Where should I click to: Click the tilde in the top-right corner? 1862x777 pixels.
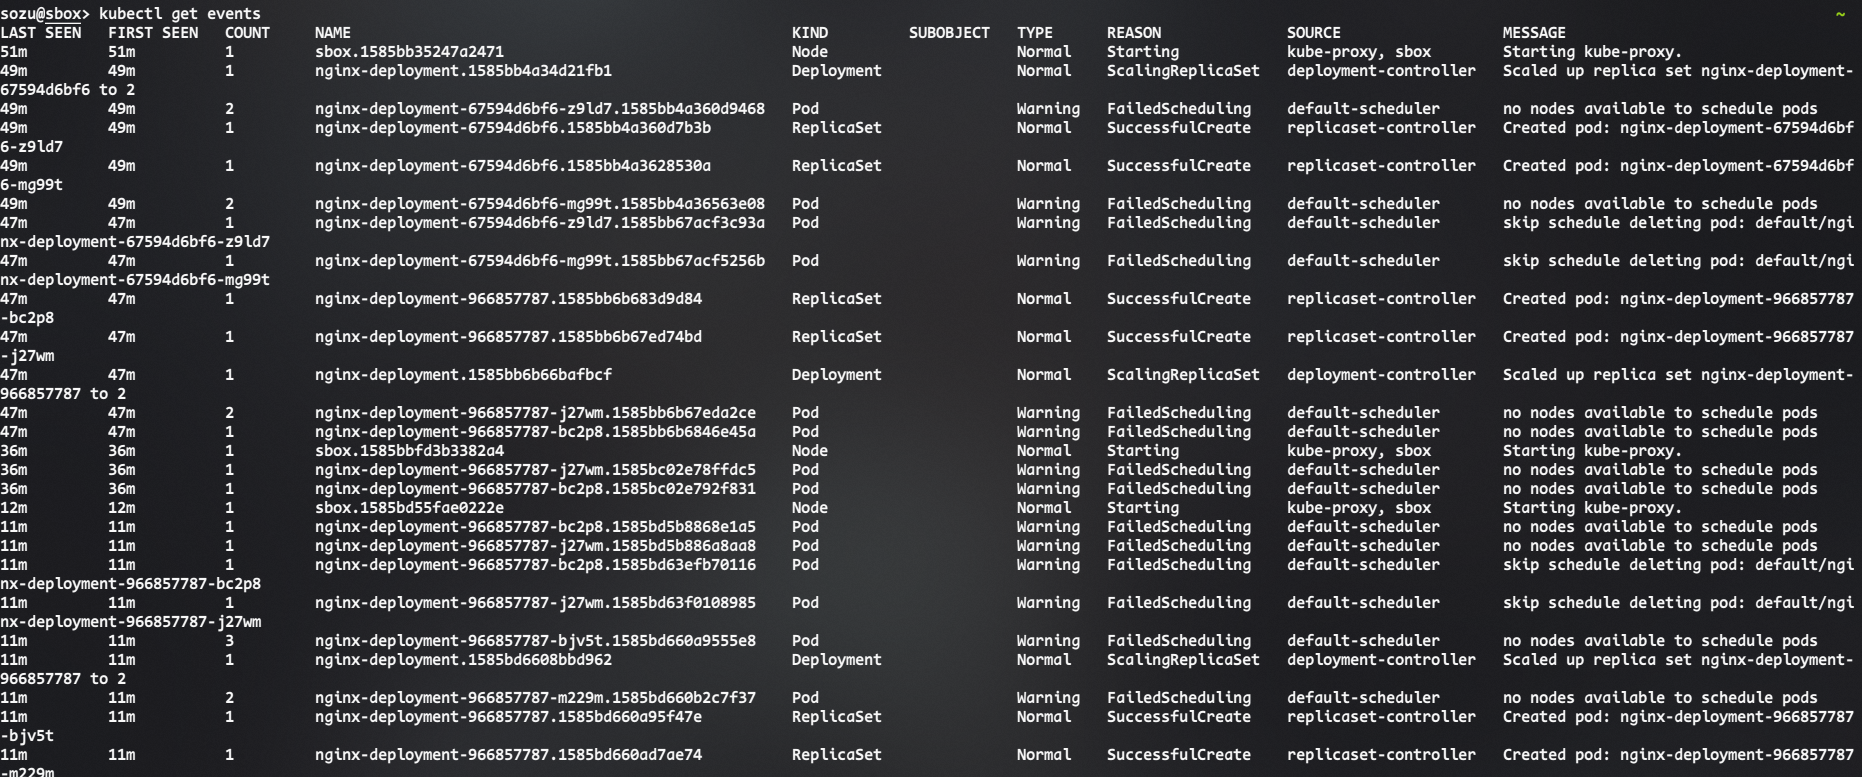[1841, 14]
